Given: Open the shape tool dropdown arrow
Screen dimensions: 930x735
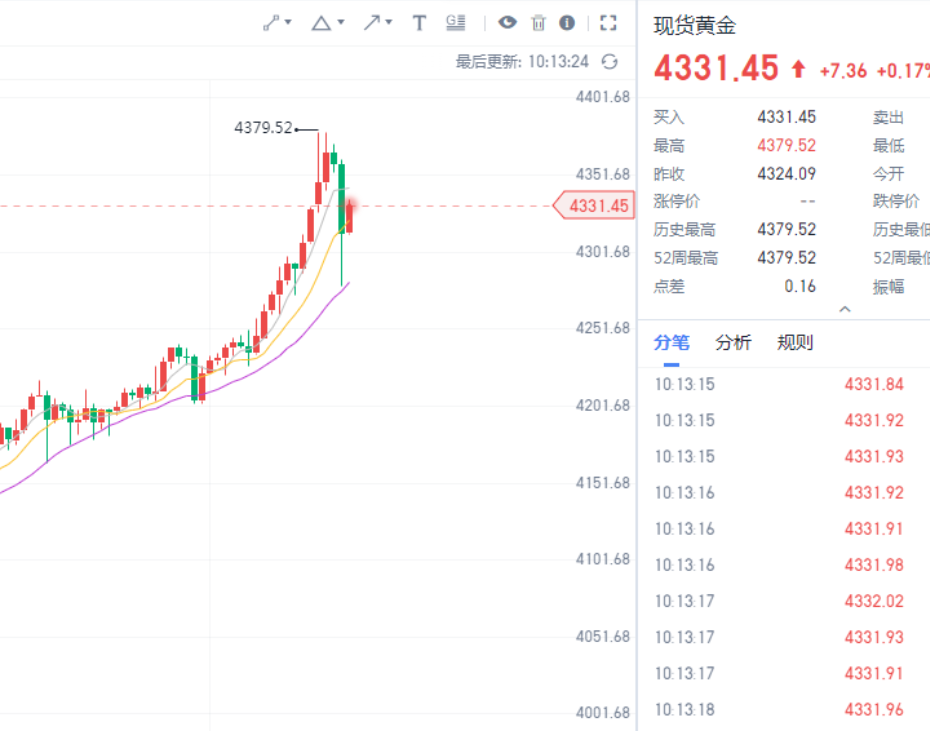Looking at the screenshot, I should (341, 23).
